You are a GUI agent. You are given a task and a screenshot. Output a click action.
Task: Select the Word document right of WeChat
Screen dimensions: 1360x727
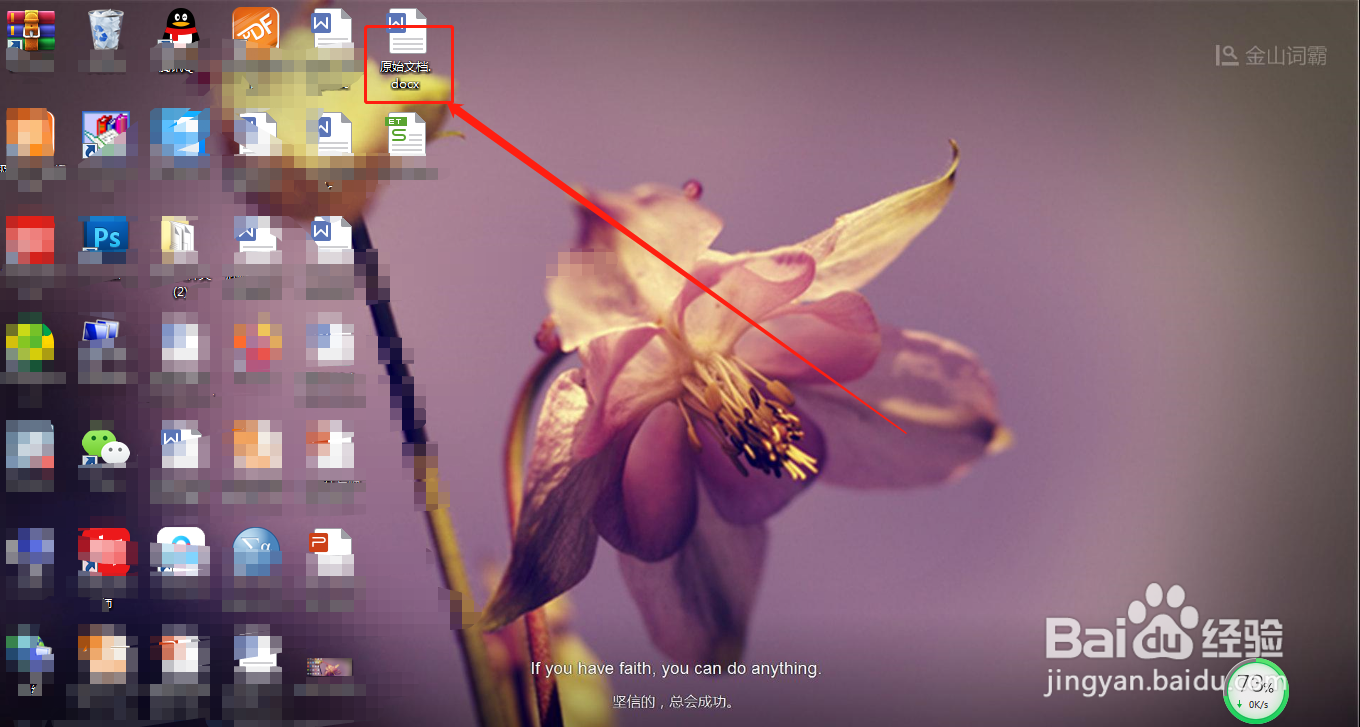(x=181, y=447)
